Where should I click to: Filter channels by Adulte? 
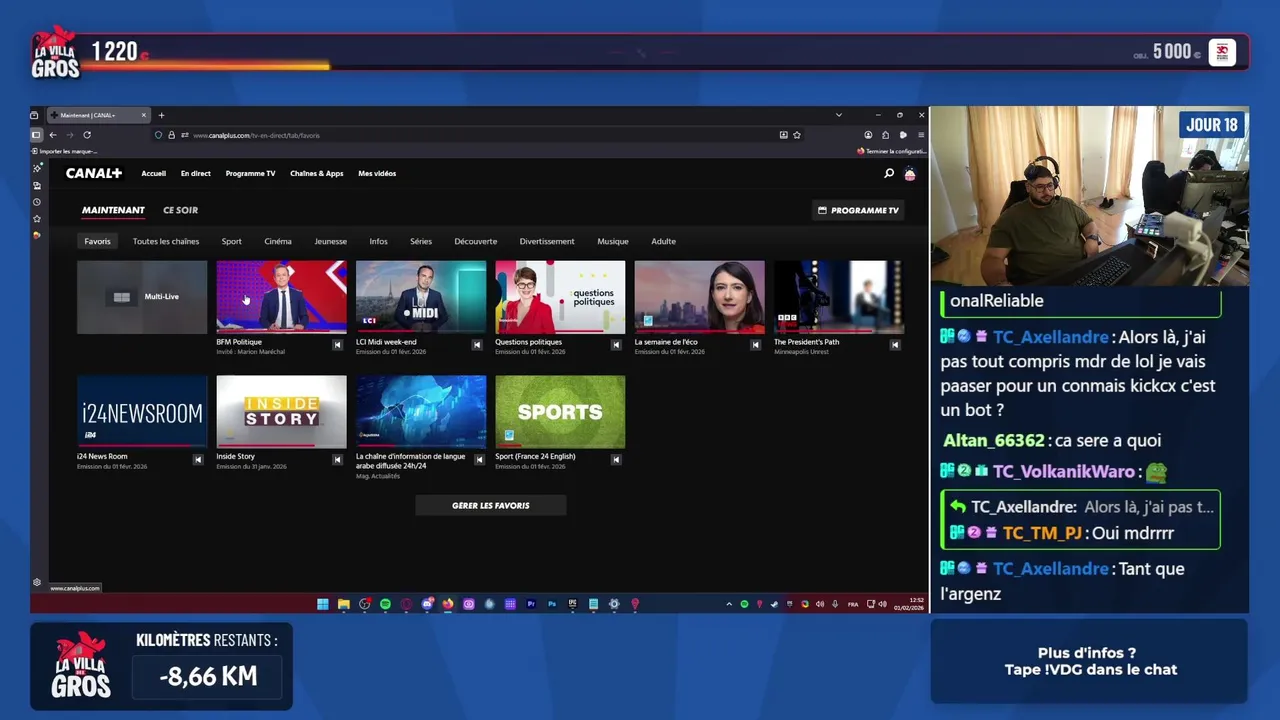coord(664,241)
